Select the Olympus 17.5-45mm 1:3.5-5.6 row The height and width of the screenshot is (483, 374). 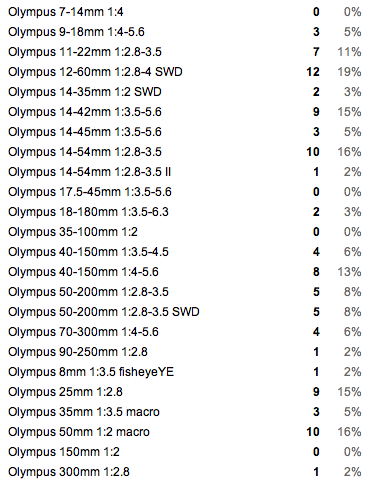(185, 192)
